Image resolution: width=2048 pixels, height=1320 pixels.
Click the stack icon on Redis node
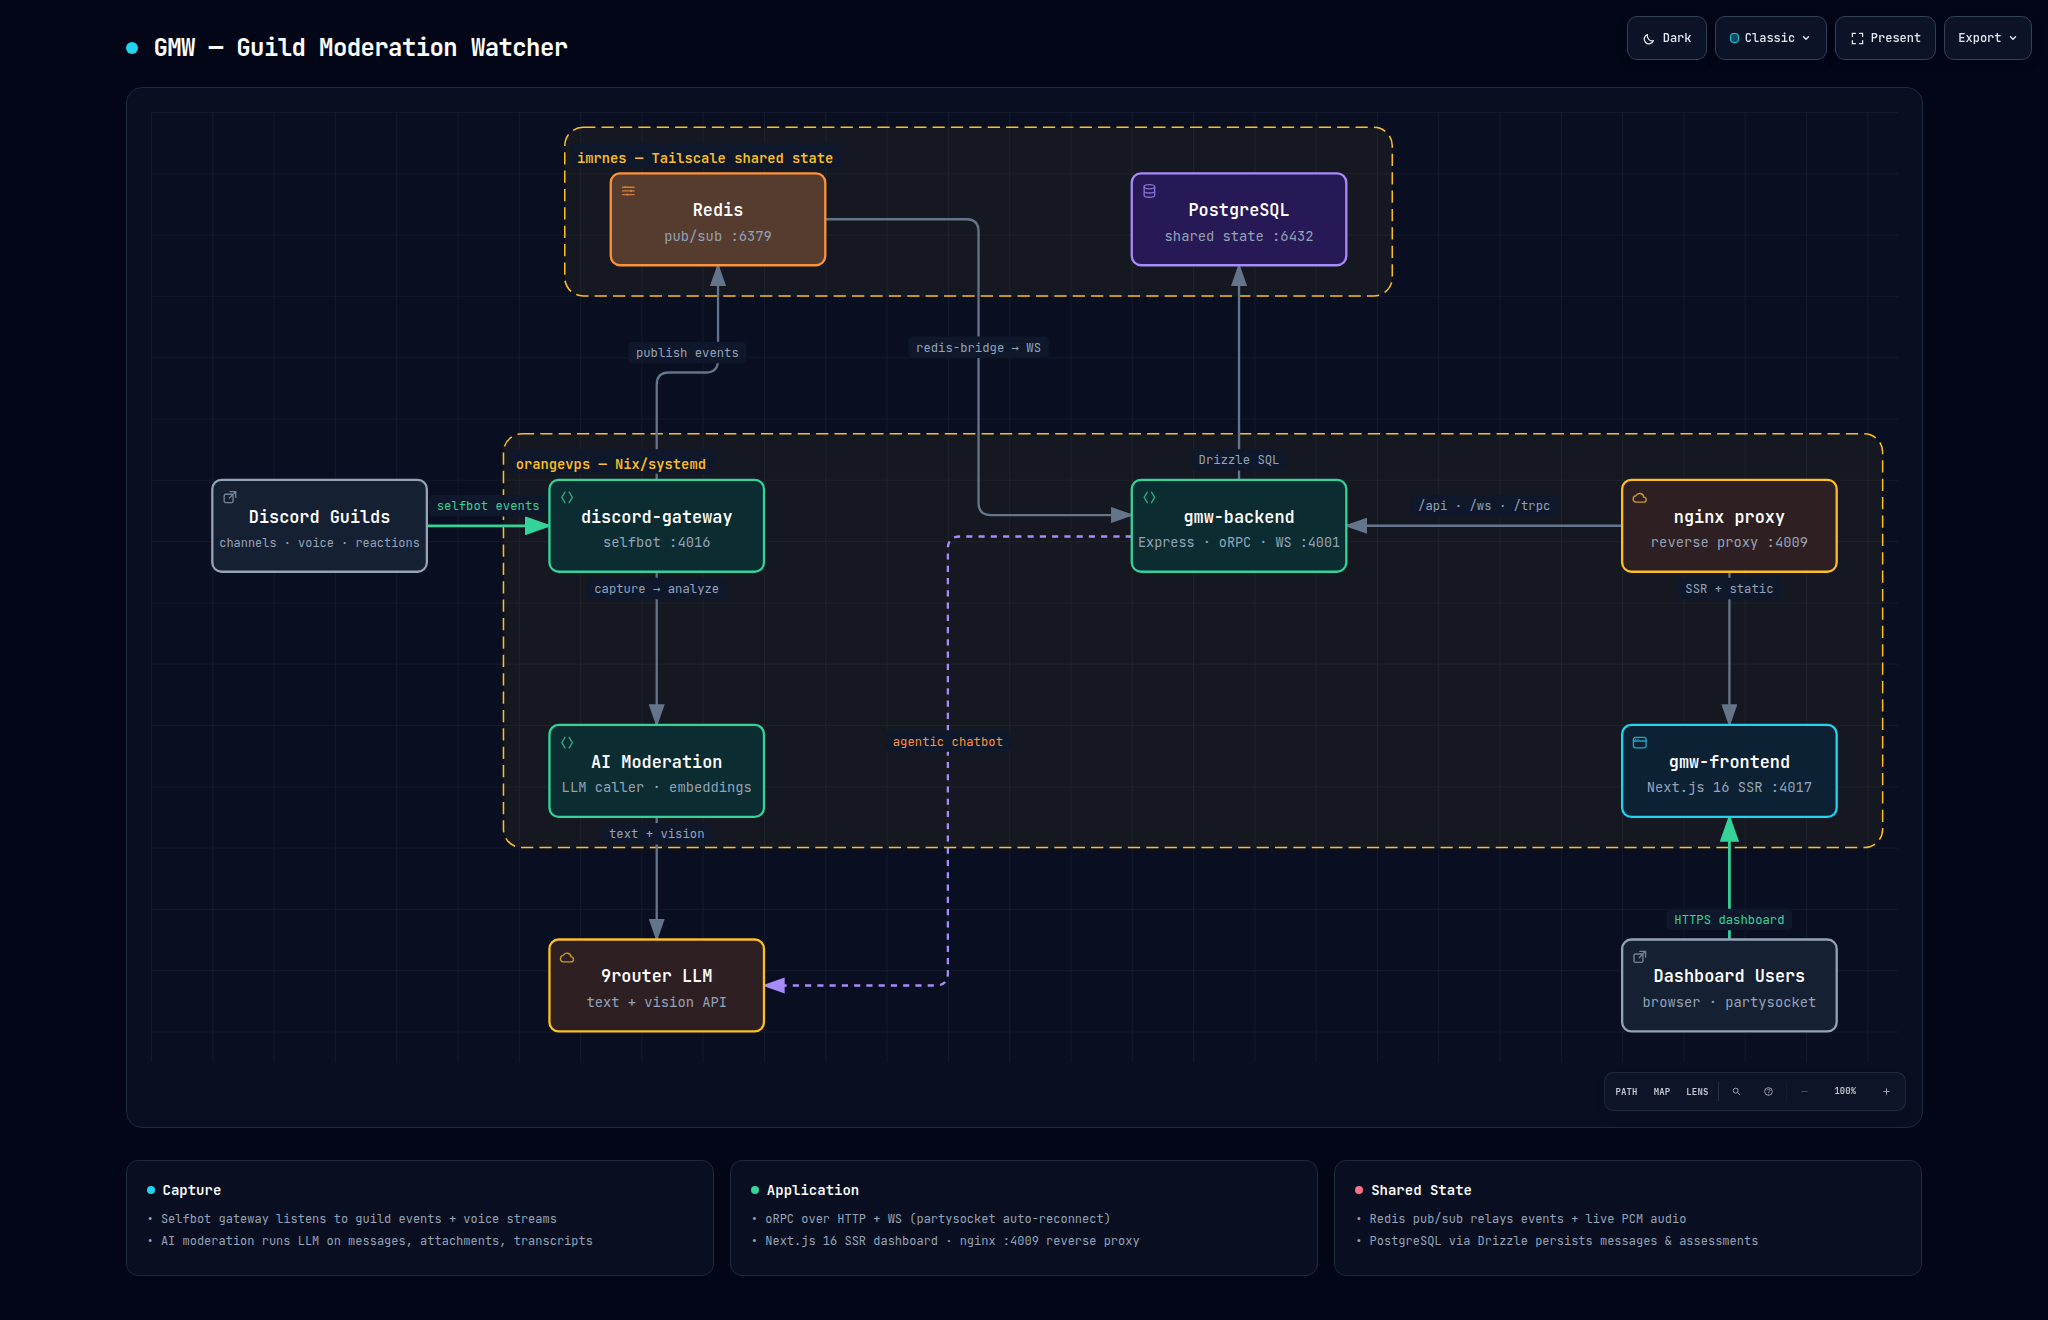(628, 191)
